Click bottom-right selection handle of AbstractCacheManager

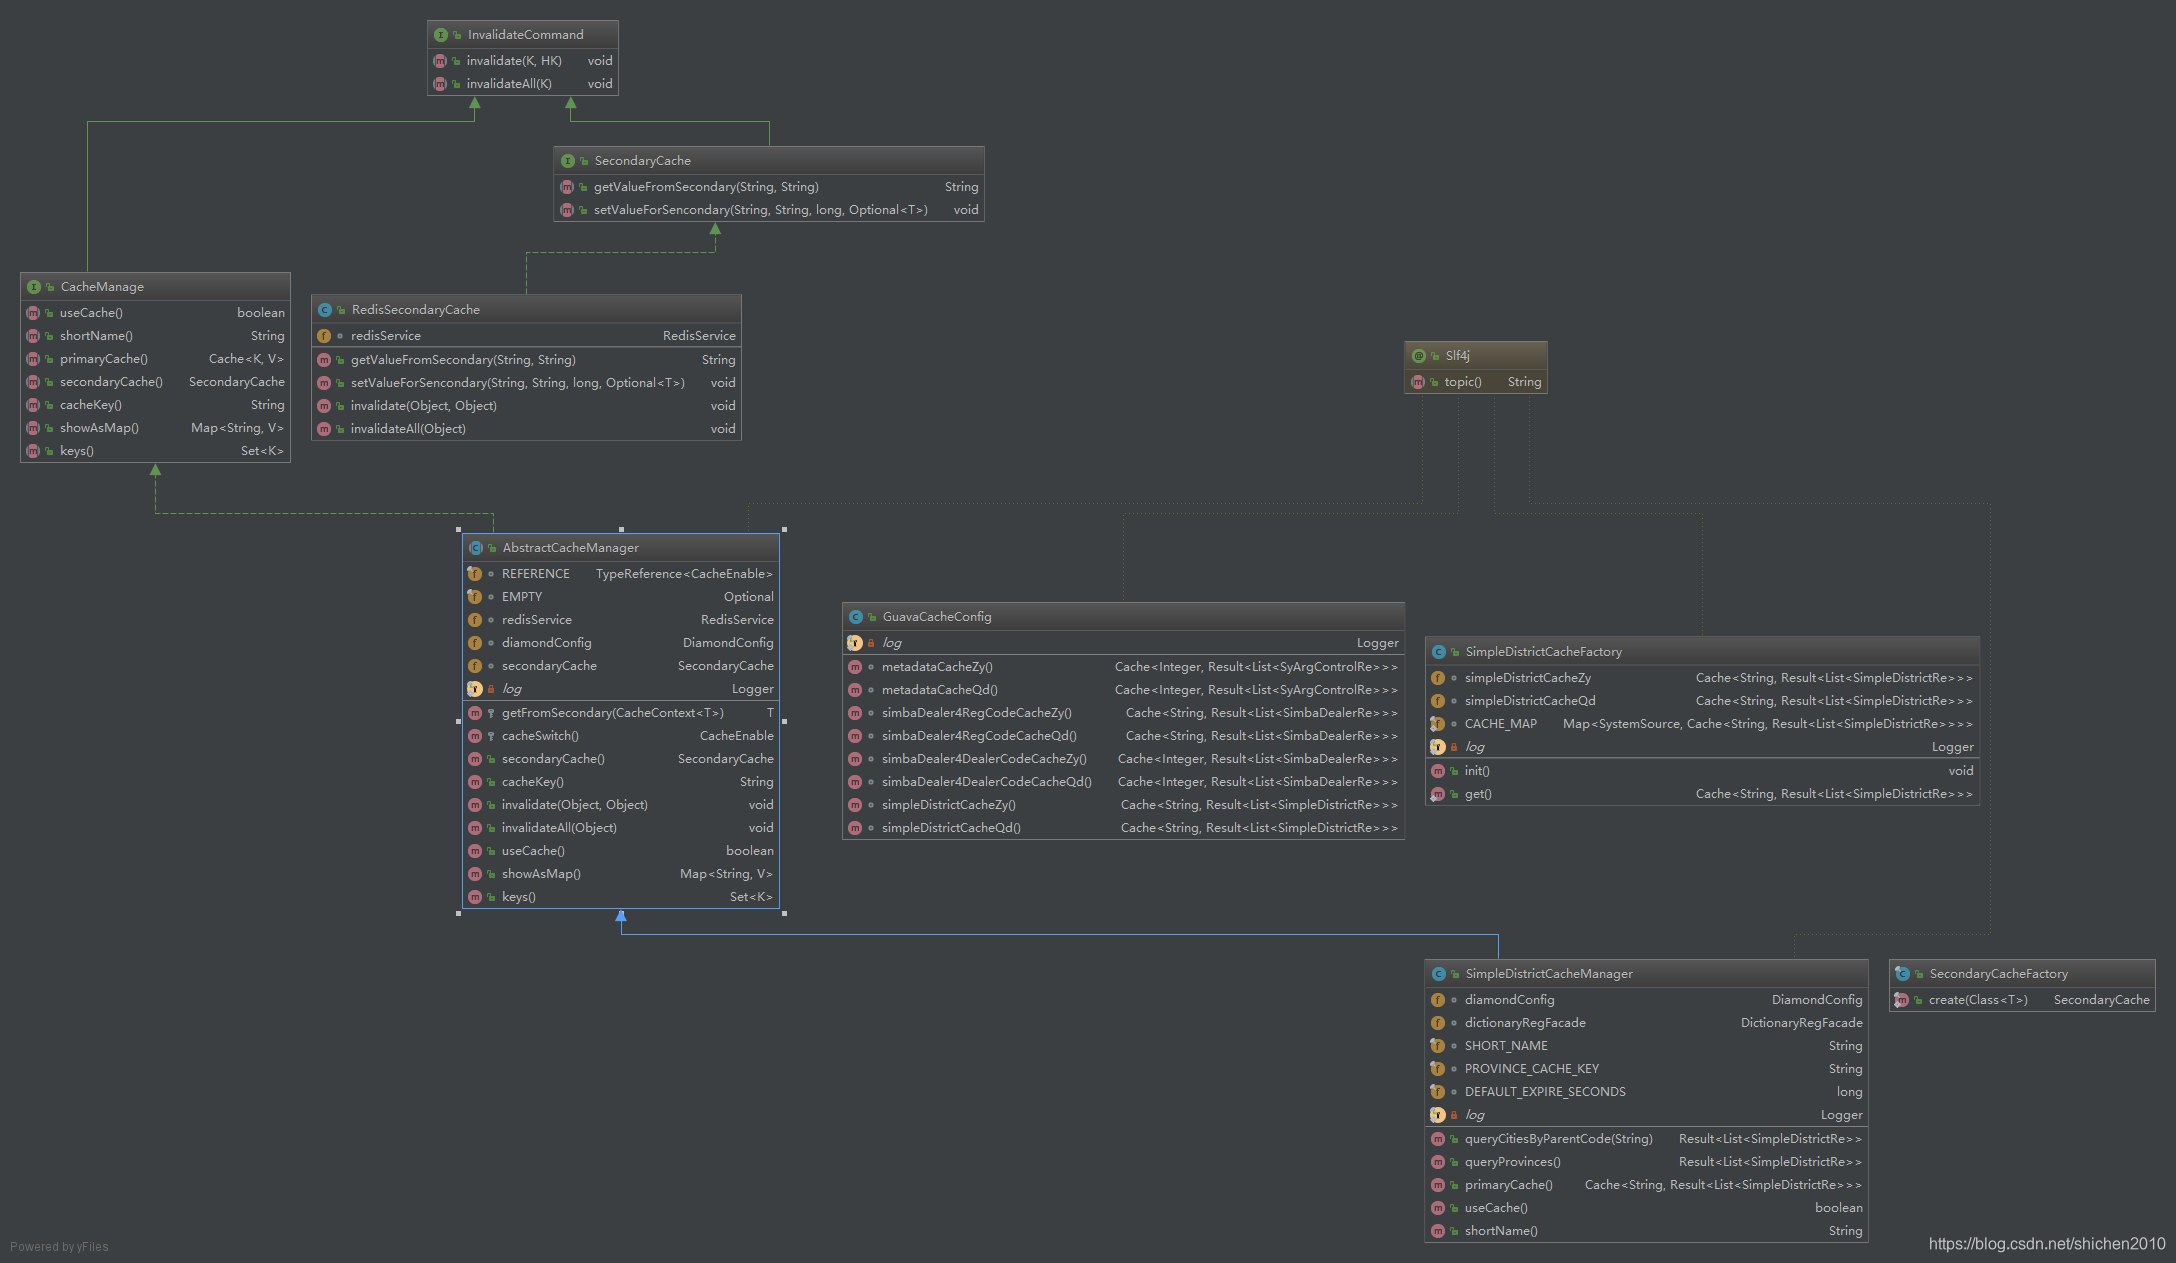tap(784, 913)
